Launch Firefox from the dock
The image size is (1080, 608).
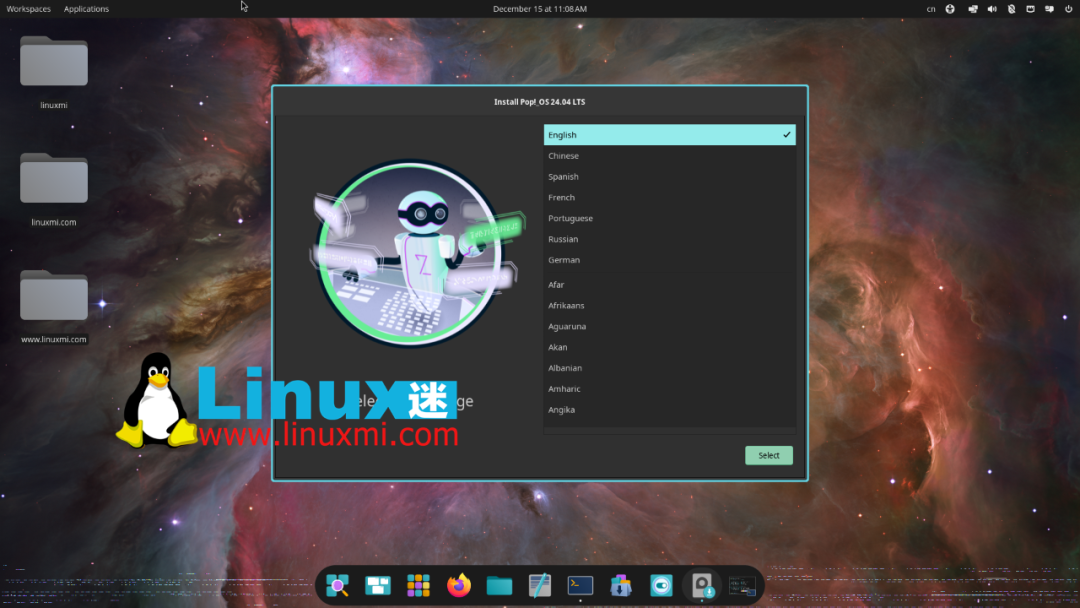point(459,585)
